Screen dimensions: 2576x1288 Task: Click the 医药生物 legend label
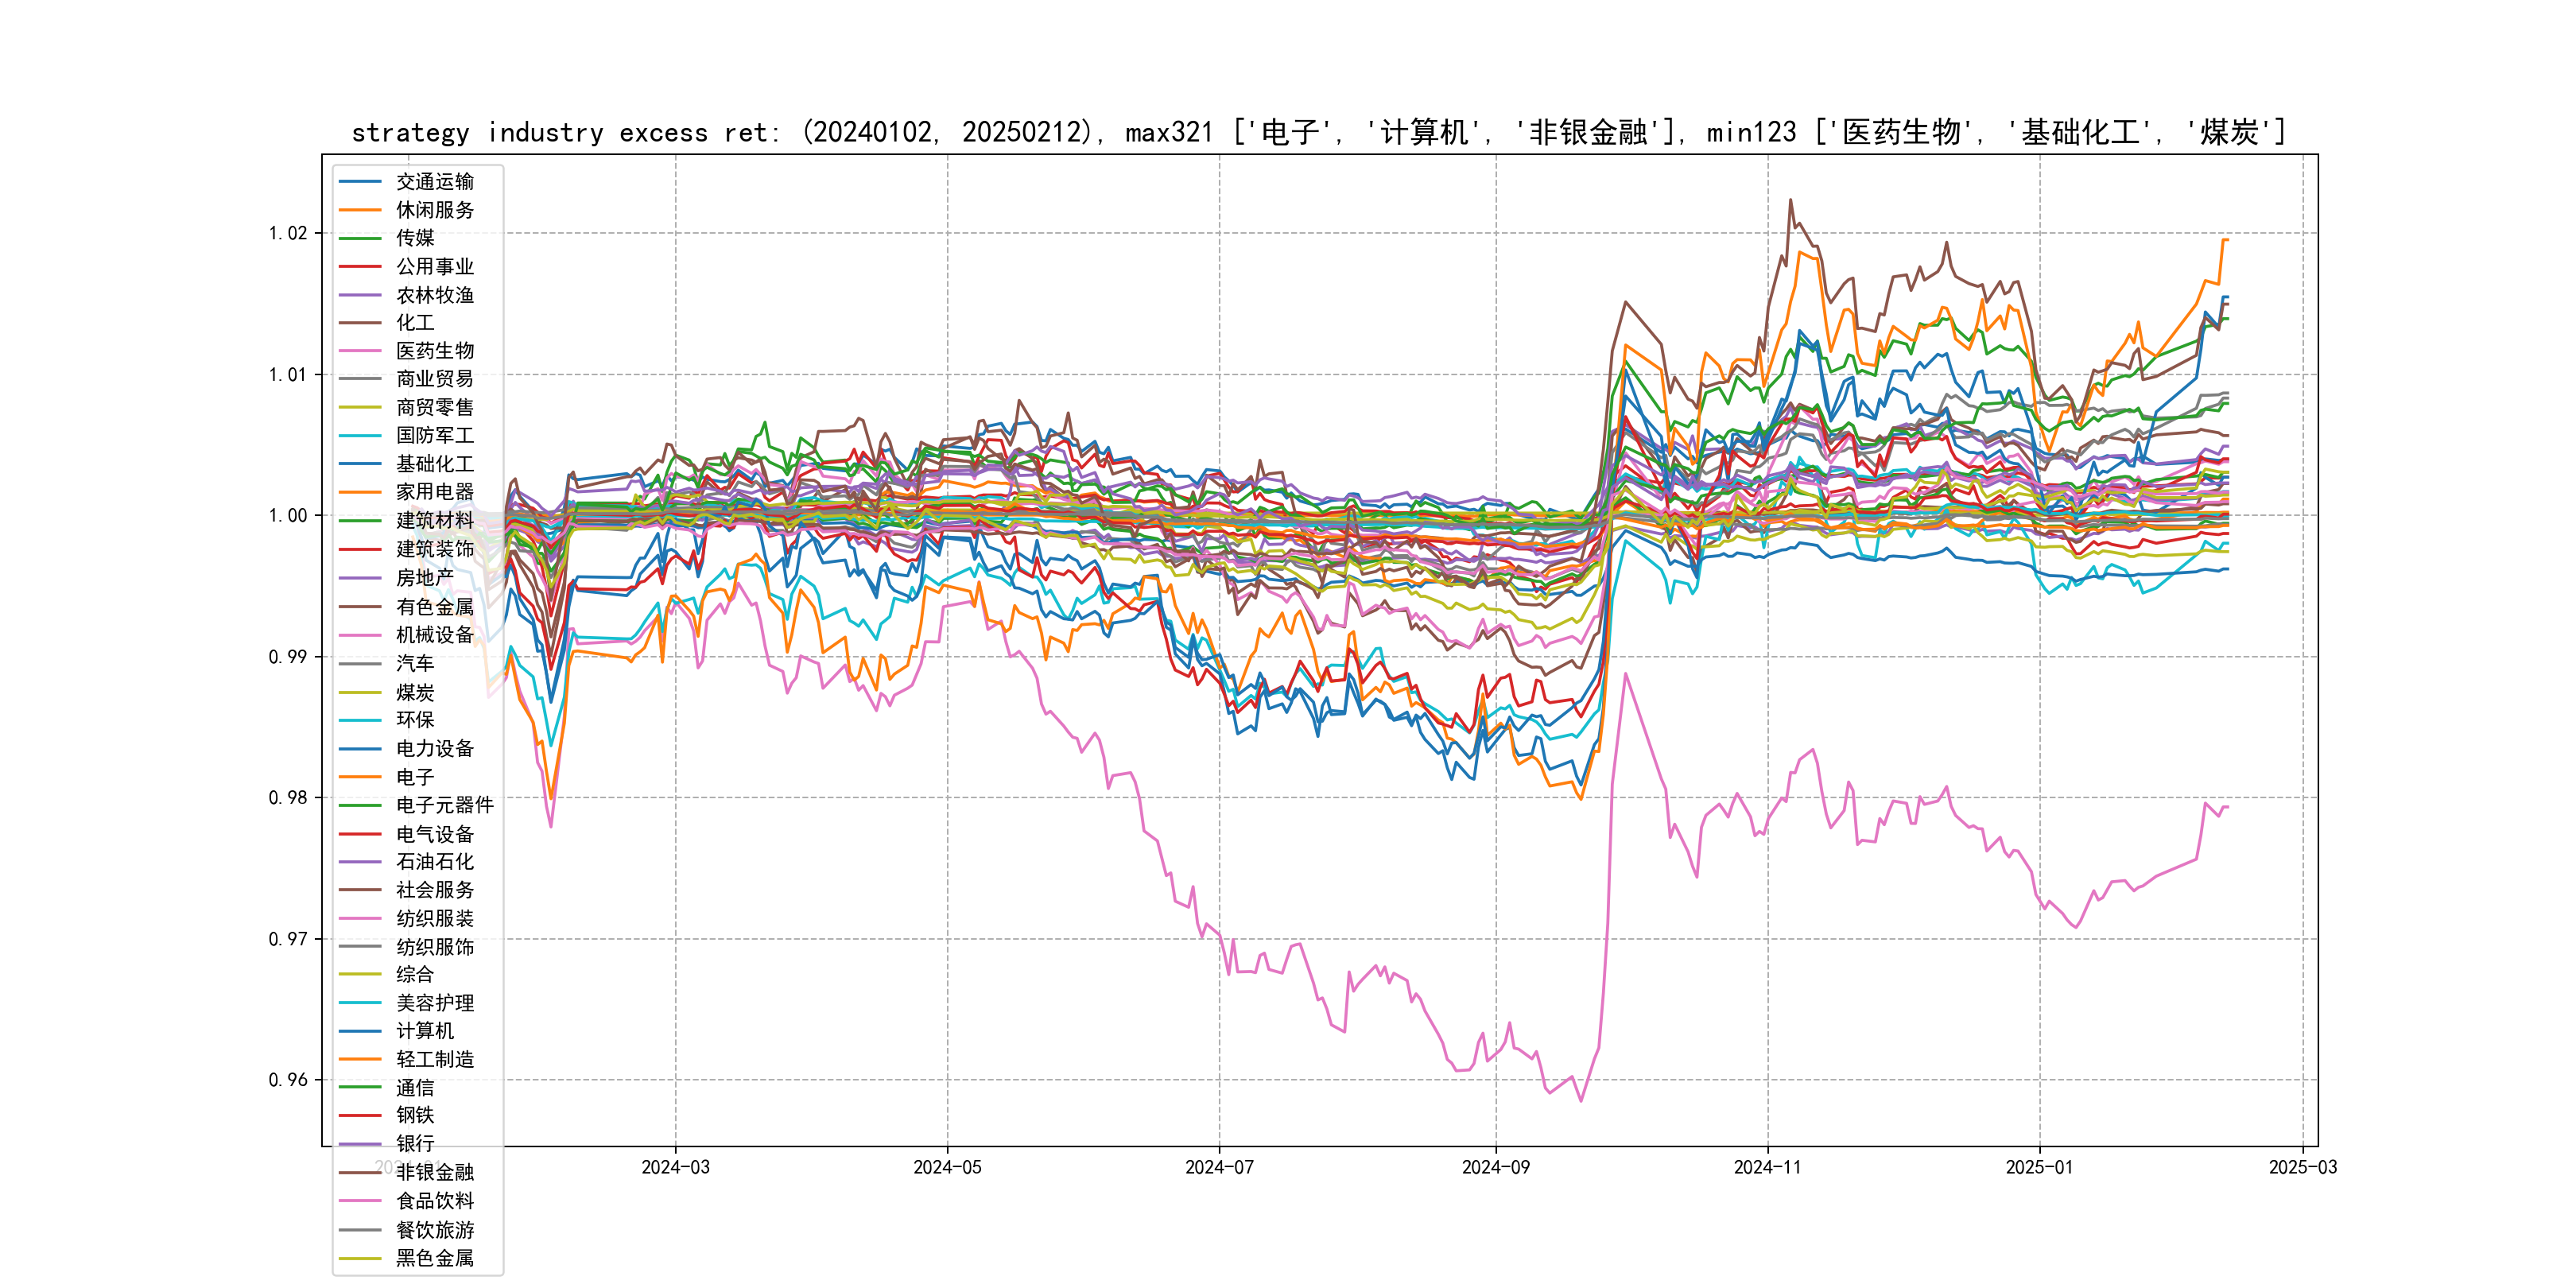pyautogui.click(x=434, y=351)
